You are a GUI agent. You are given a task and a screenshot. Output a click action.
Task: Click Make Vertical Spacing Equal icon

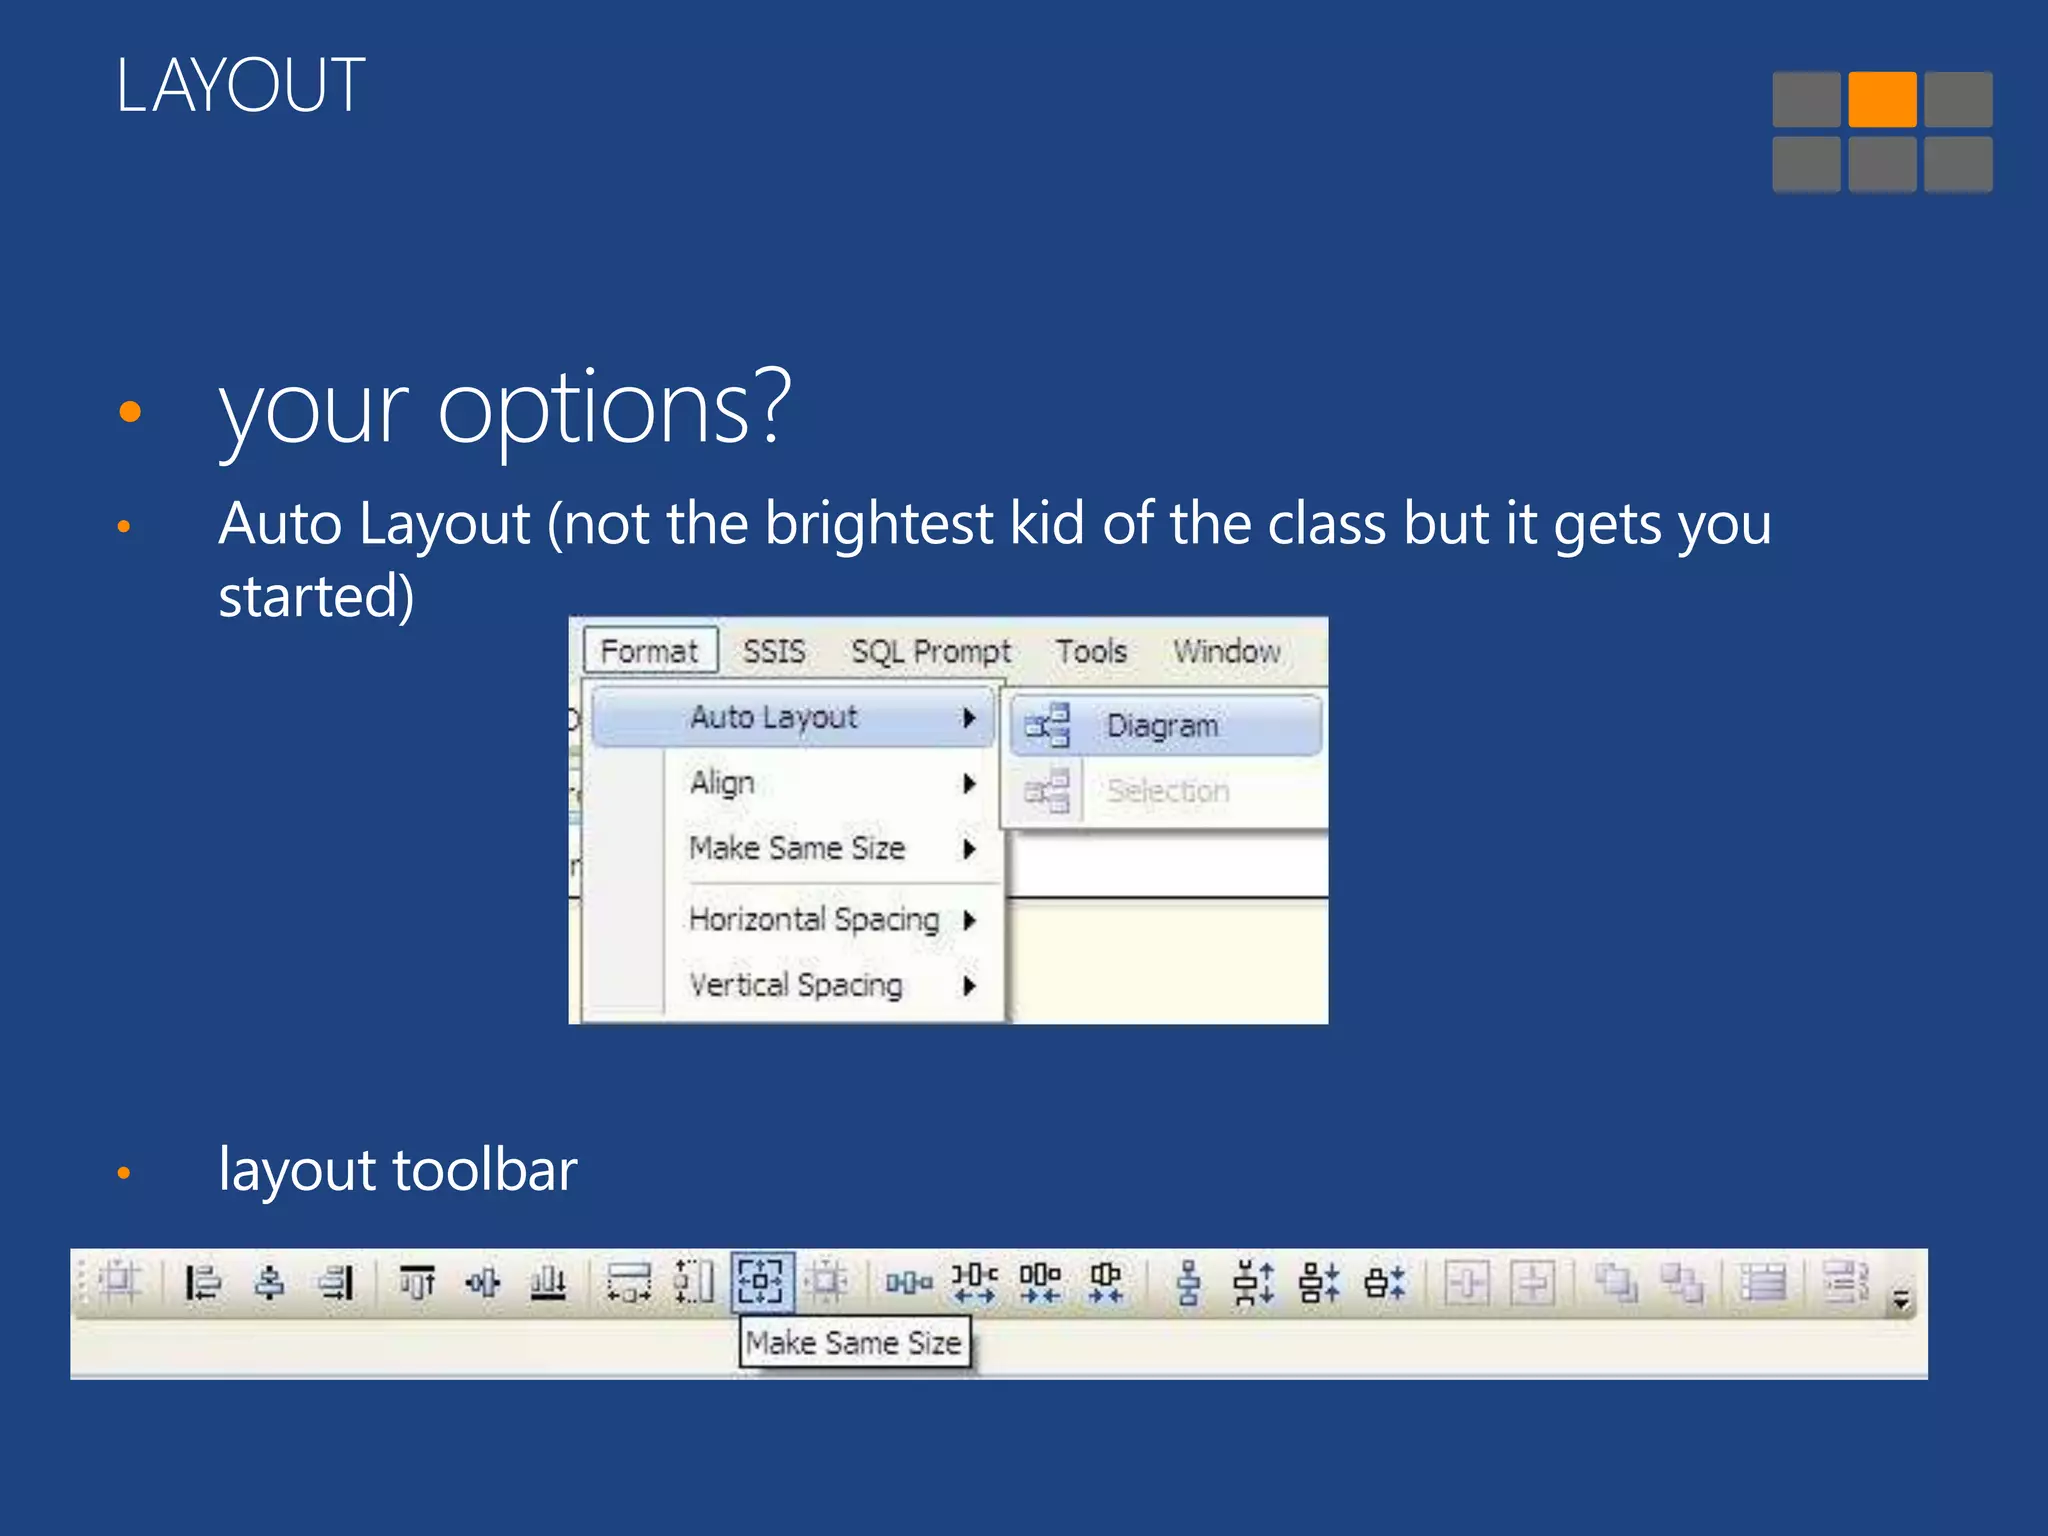coord(1189,1282)
